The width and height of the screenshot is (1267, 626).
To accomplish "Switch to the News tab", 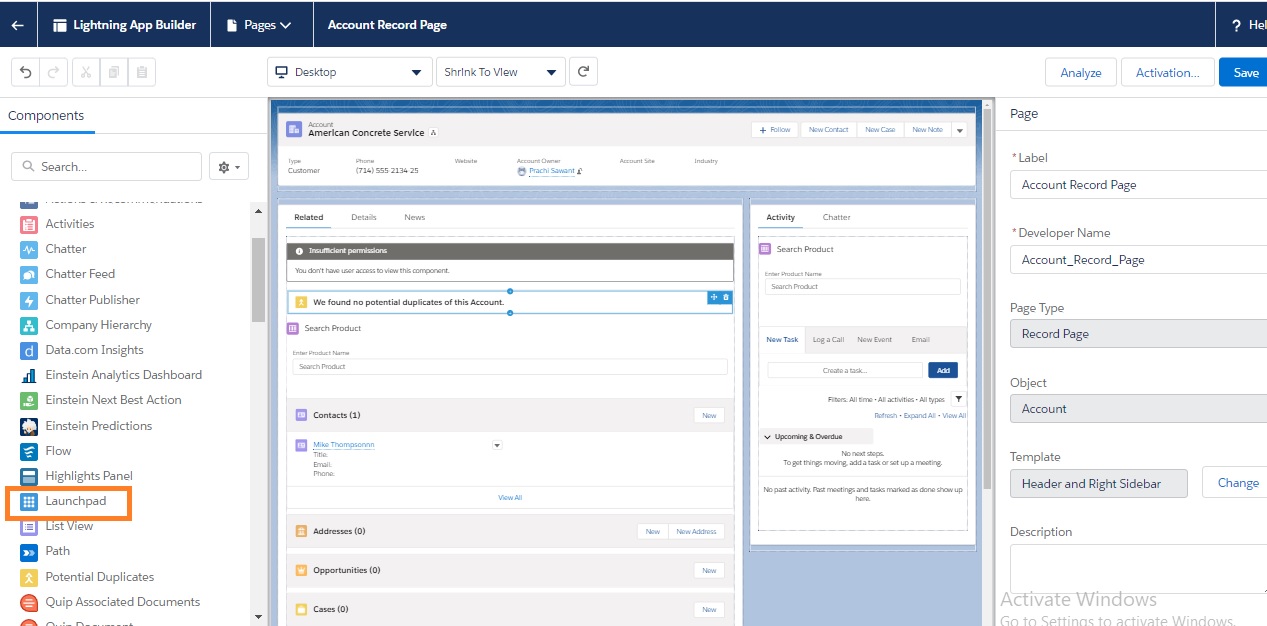I will (415, 217).
